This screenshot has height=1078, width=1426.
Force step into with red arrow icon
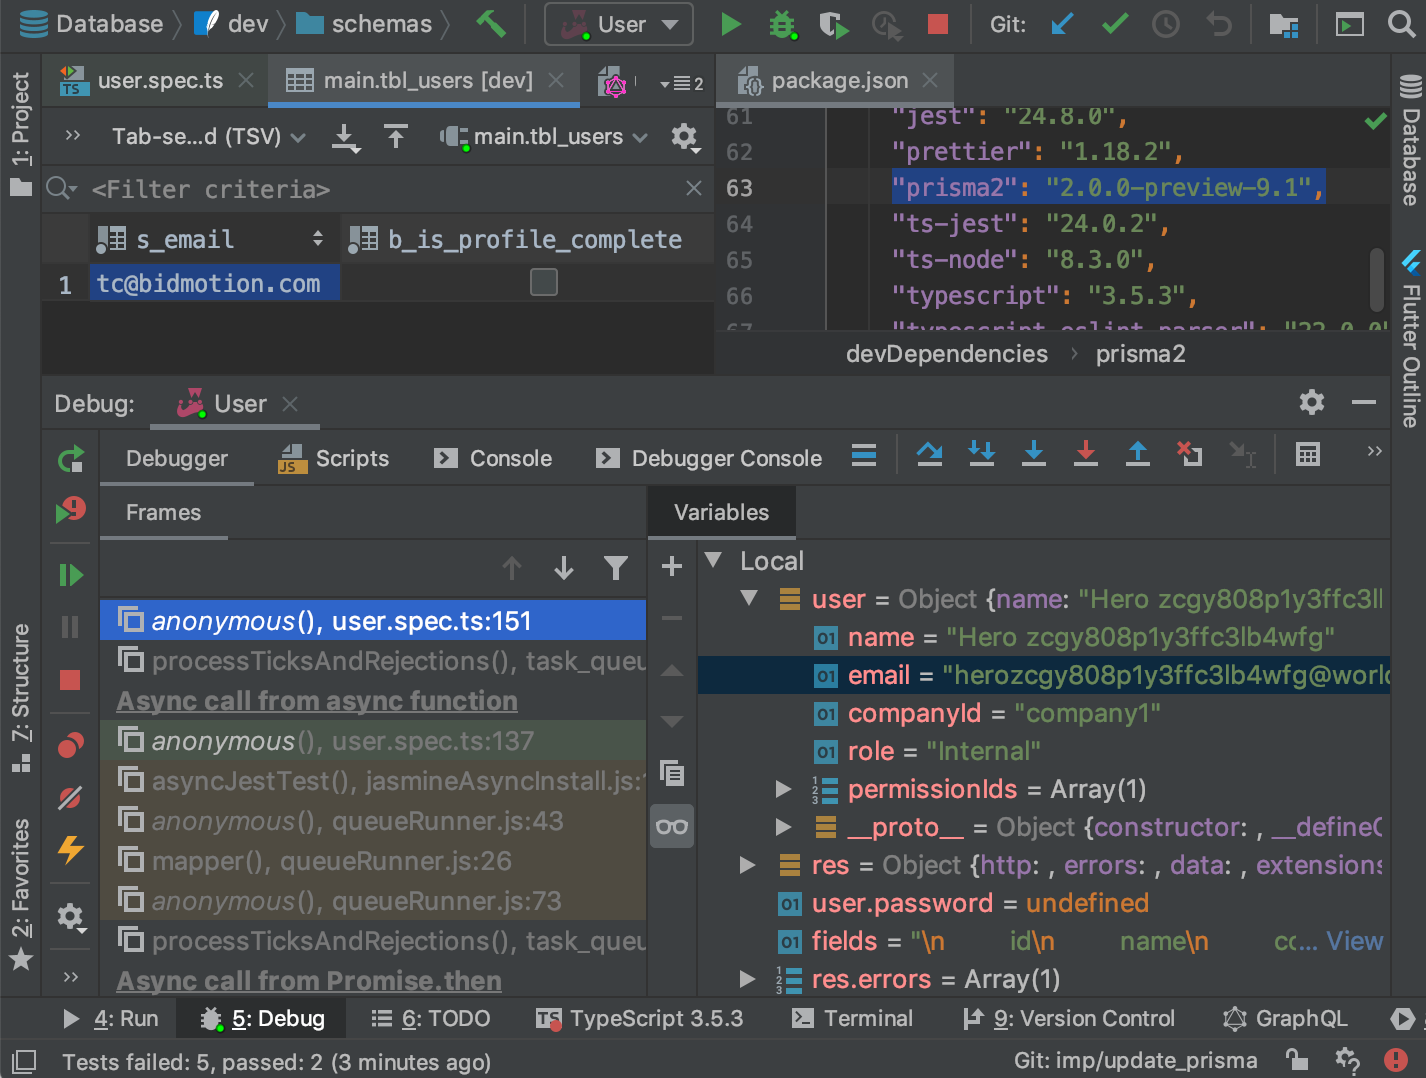[x=1086, y=454]
